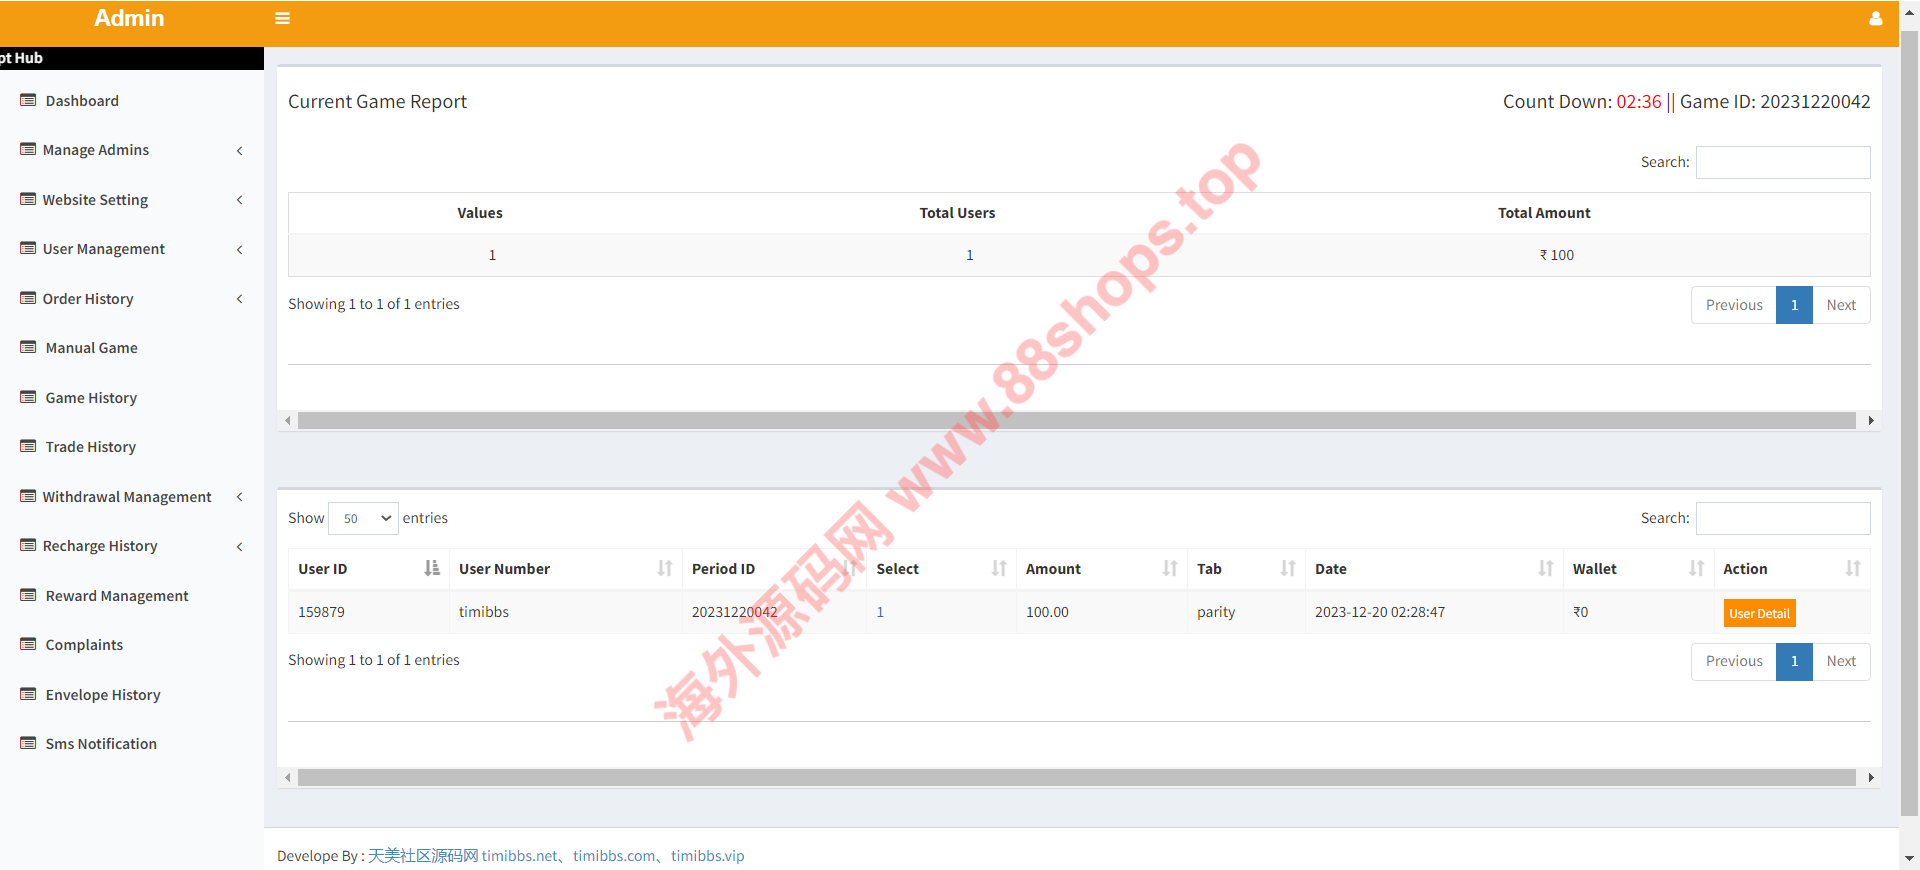Expand the Manage Admins submenu chevron
Viewport: 1920px width, 870px height.
239,150
